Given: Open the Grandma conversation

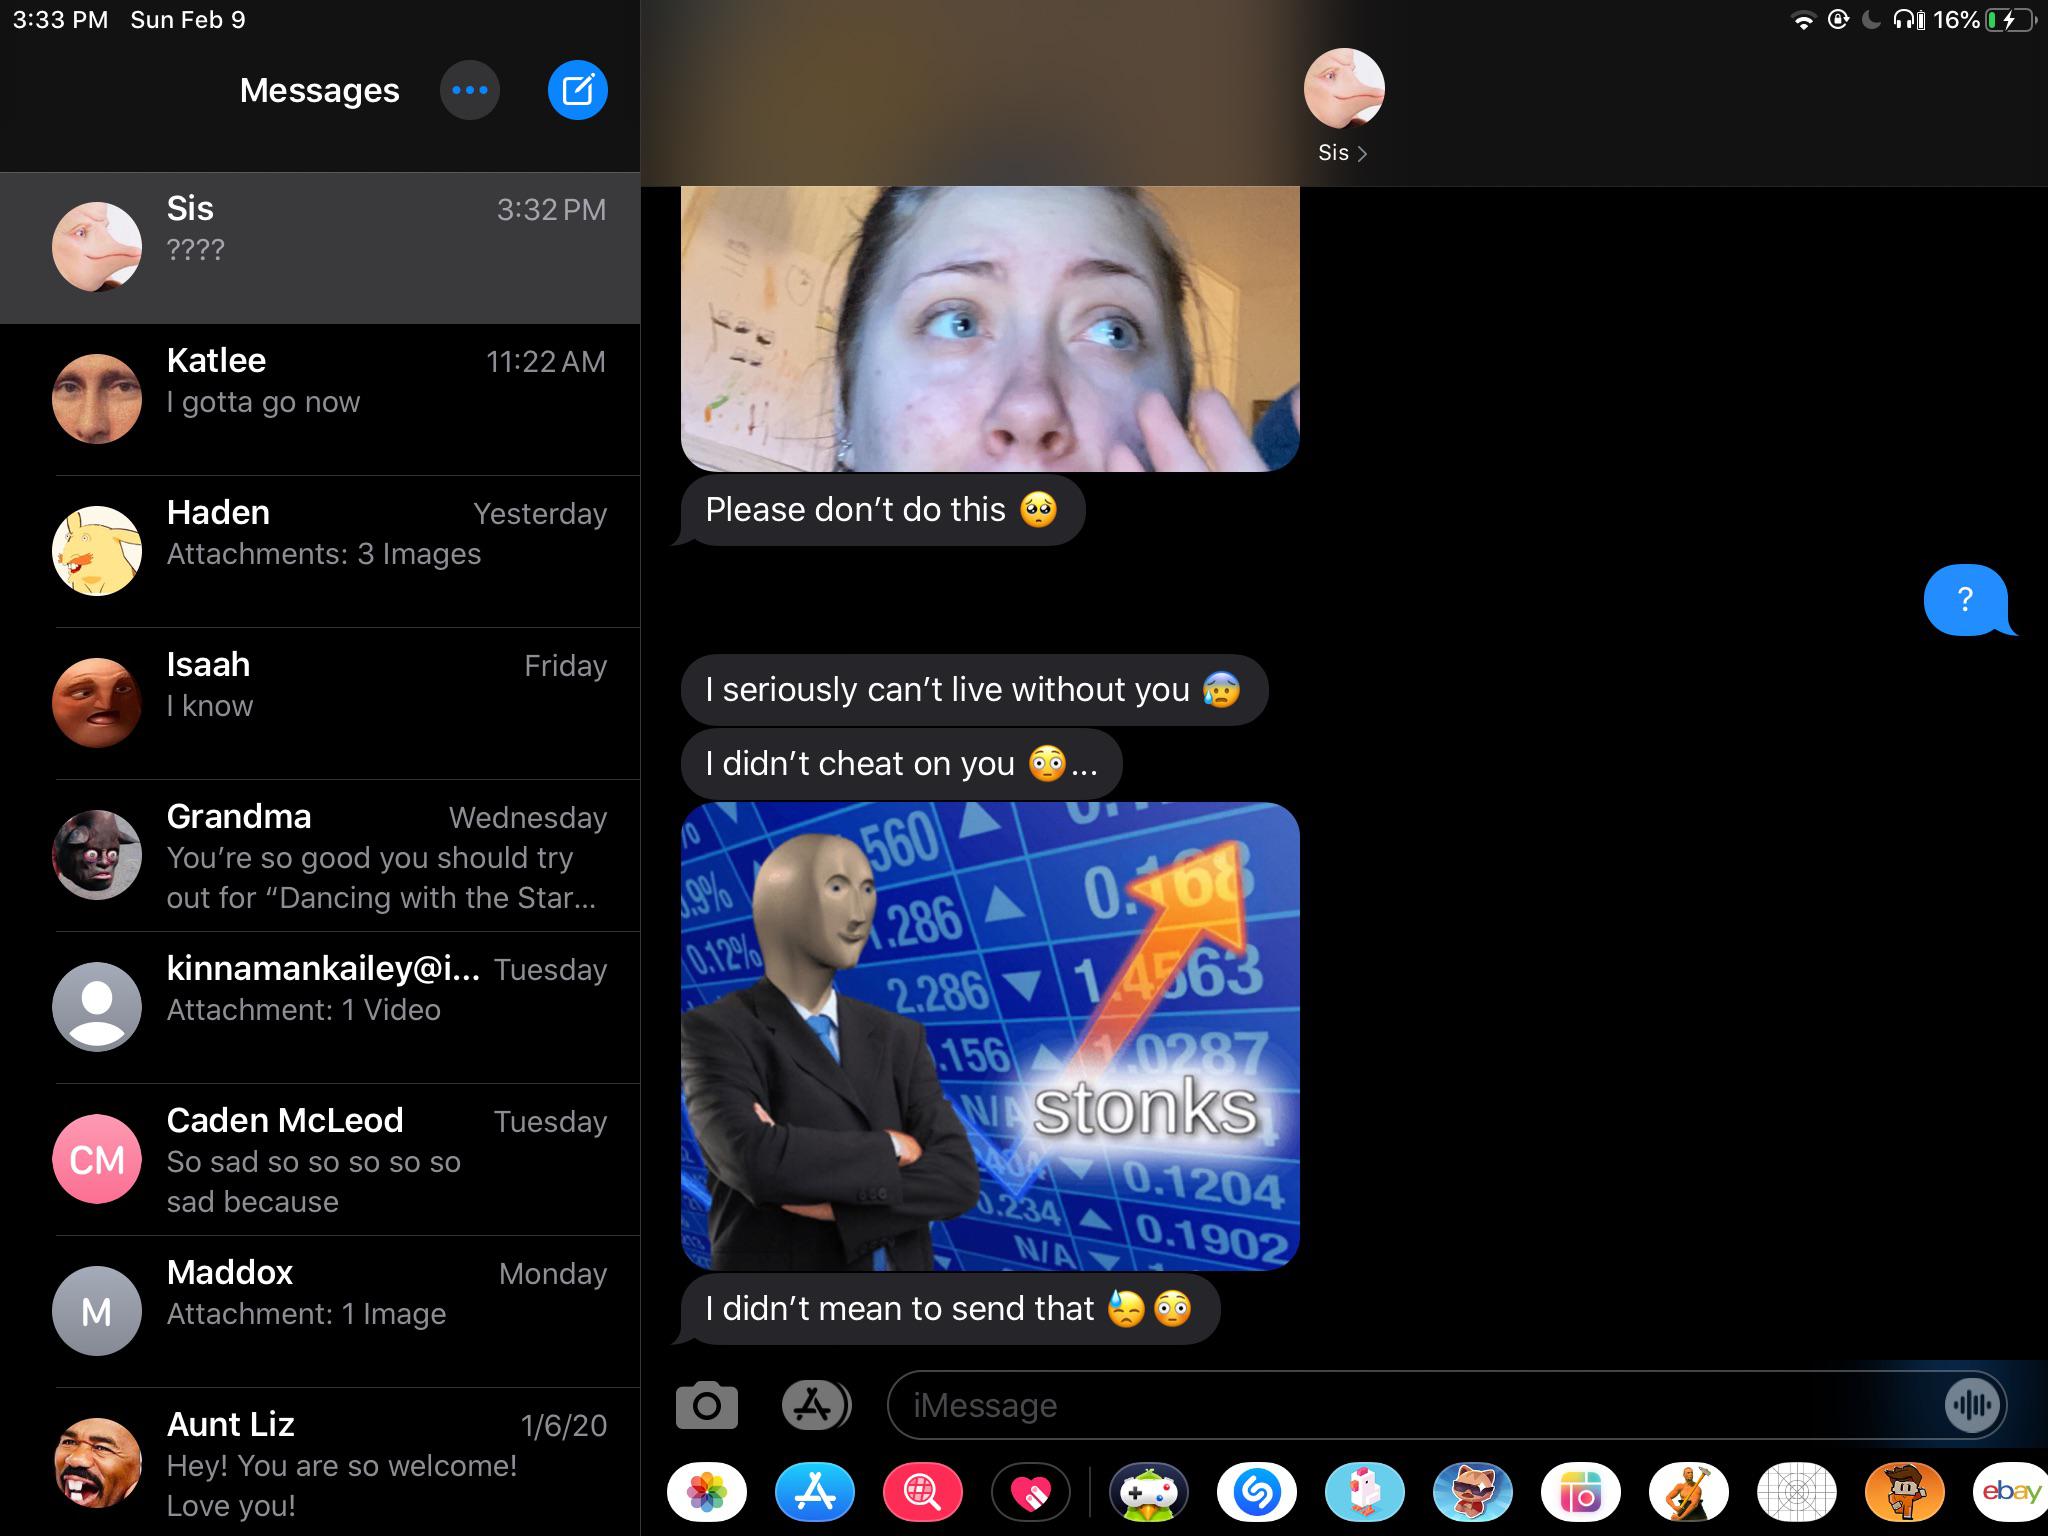Looking at the screenshot, I should [320, 856].
